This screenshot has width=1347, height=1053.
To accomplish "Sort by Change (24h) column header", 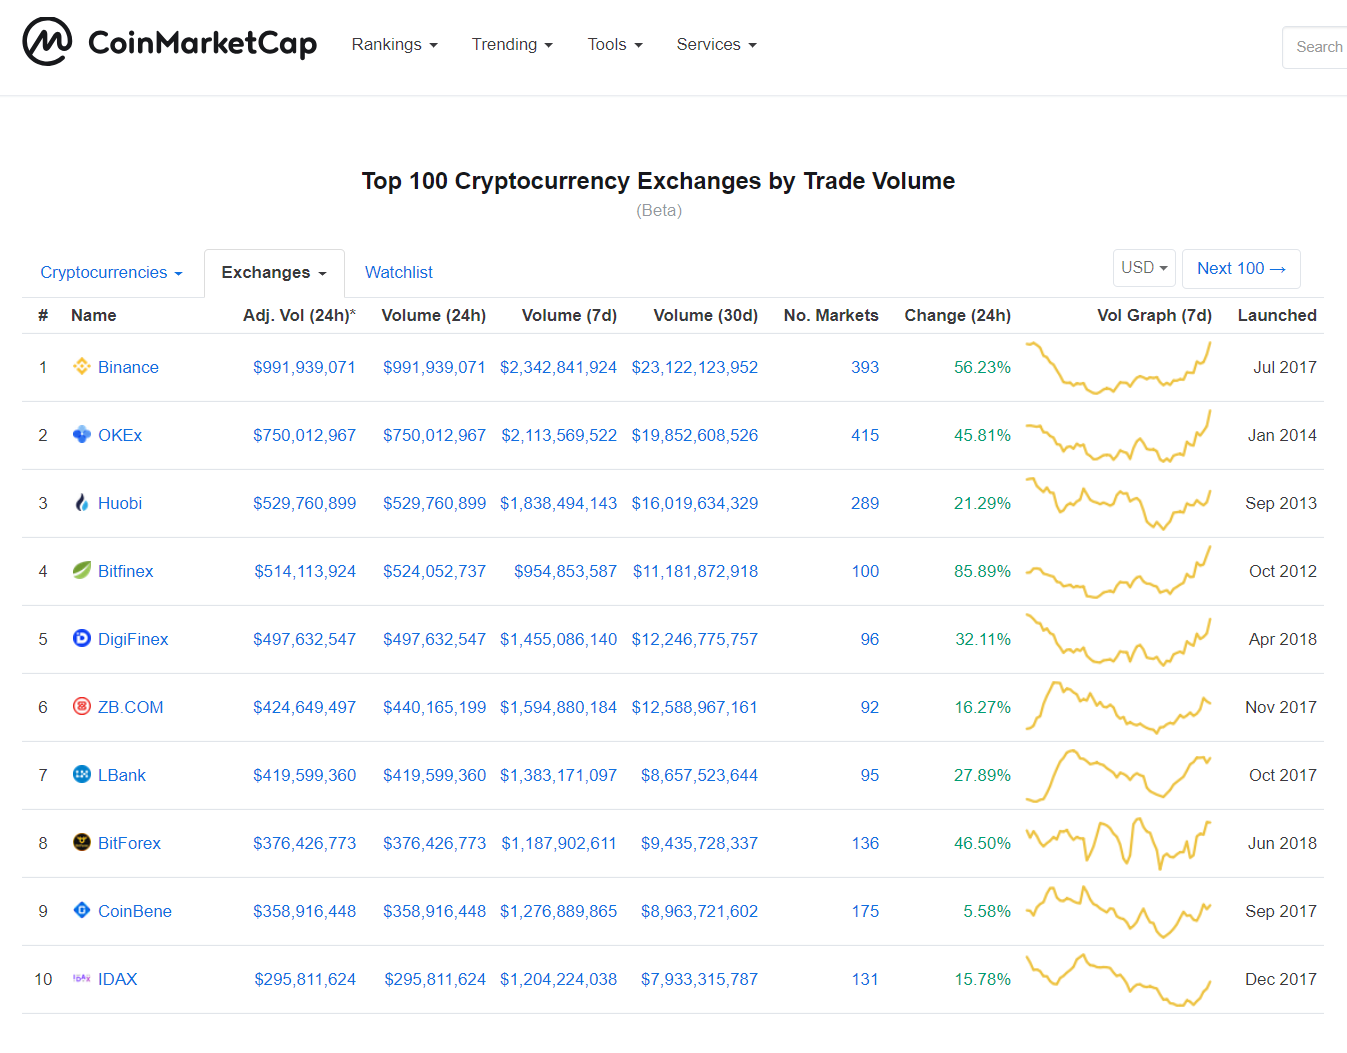I will pyautogui.click(x=958, y=315).
